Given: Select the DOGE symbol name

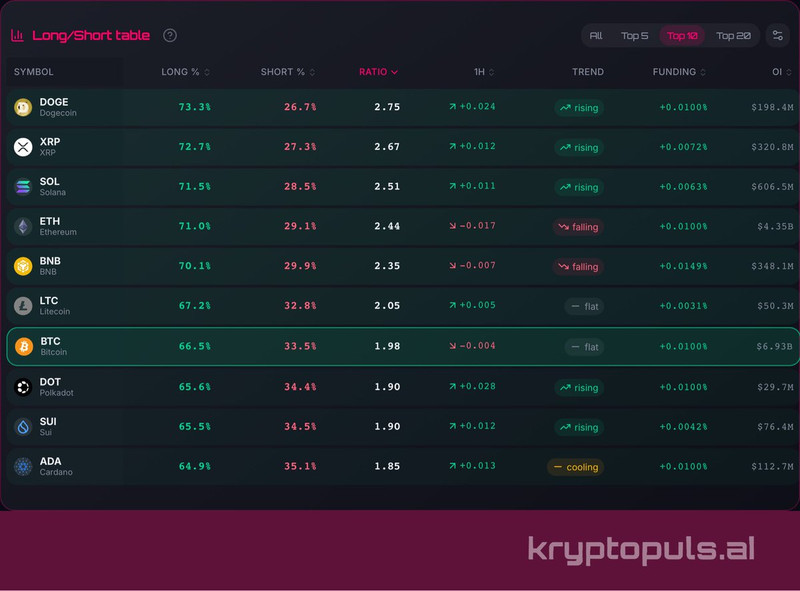Looking at the screenshot, I should click(54, 102).
